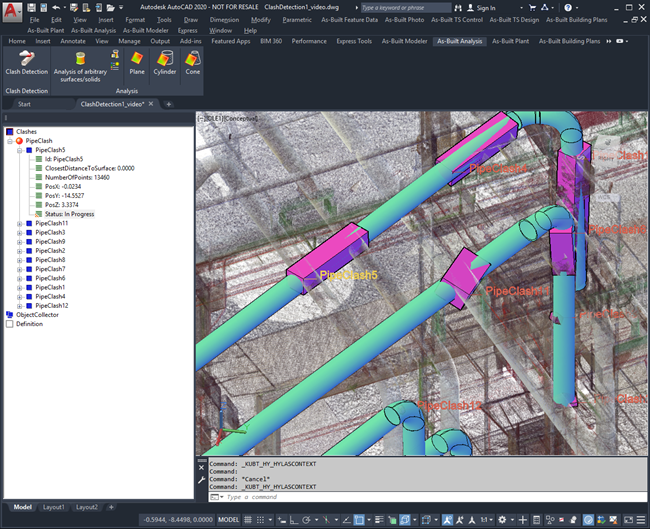
Task: Open the As-Built Modeler ribbon tab
Action: [404, 41]
